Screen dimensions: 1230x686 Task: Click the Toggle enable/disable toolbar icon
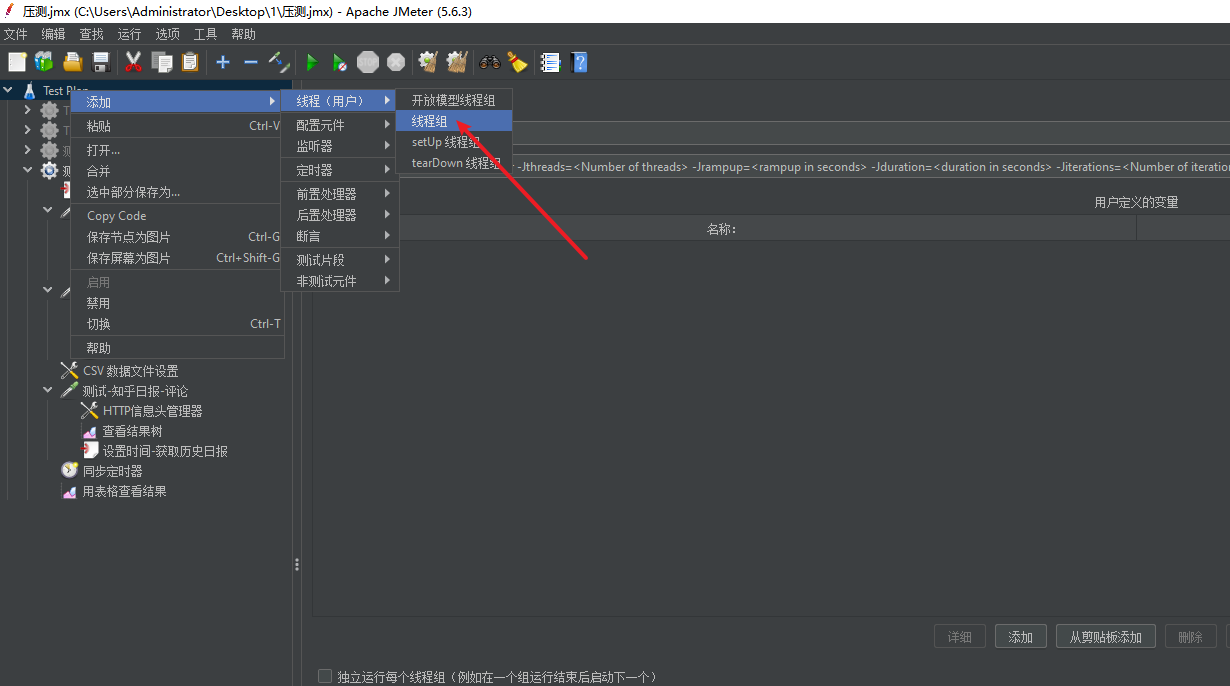tap(279, 62)
